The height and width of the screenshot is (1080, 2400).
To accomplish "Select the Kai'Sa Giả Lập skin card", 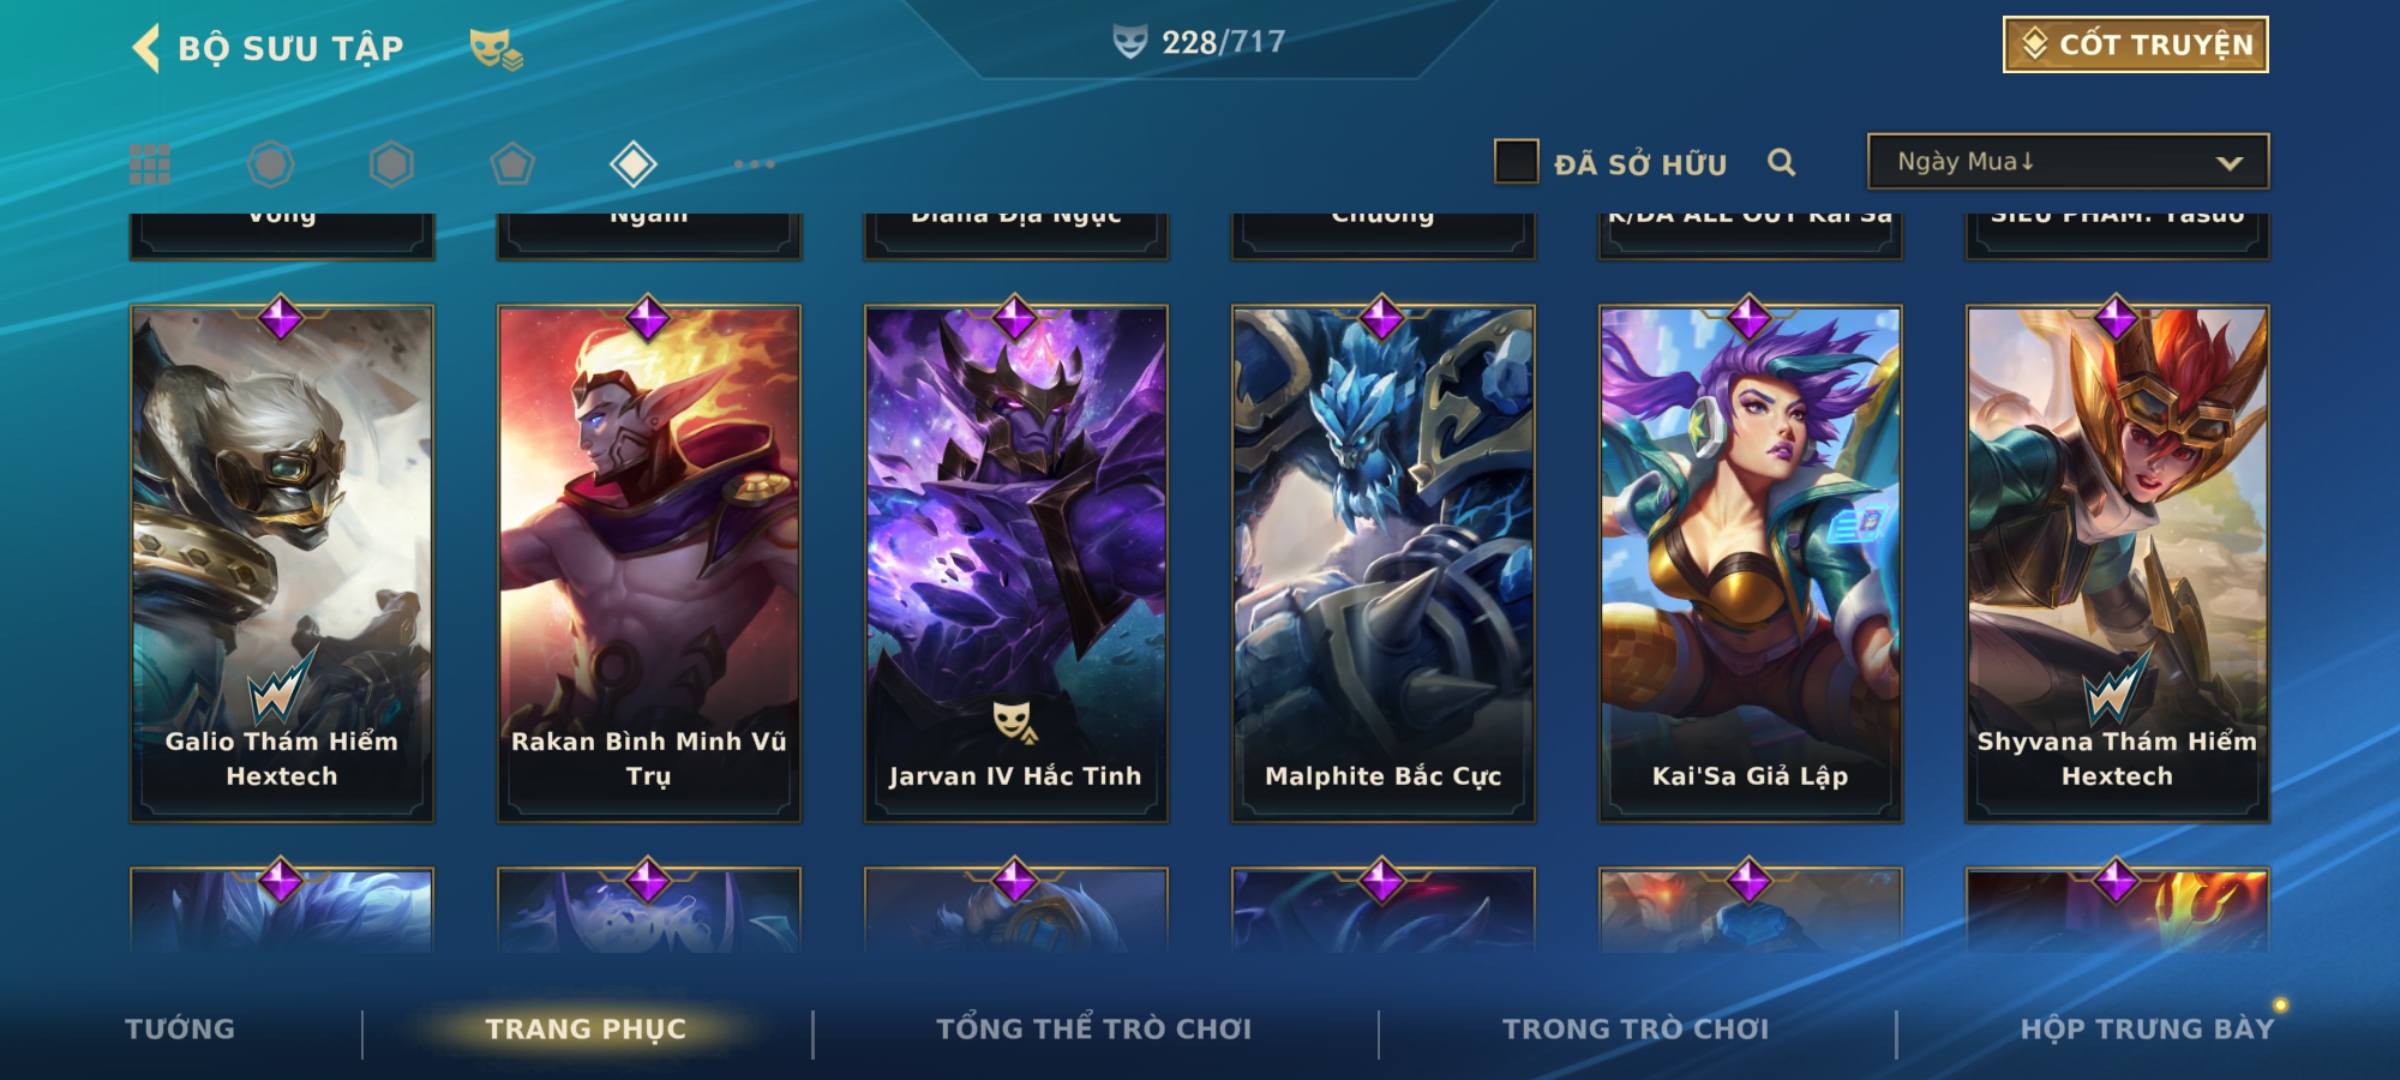I will [1750, 563].
